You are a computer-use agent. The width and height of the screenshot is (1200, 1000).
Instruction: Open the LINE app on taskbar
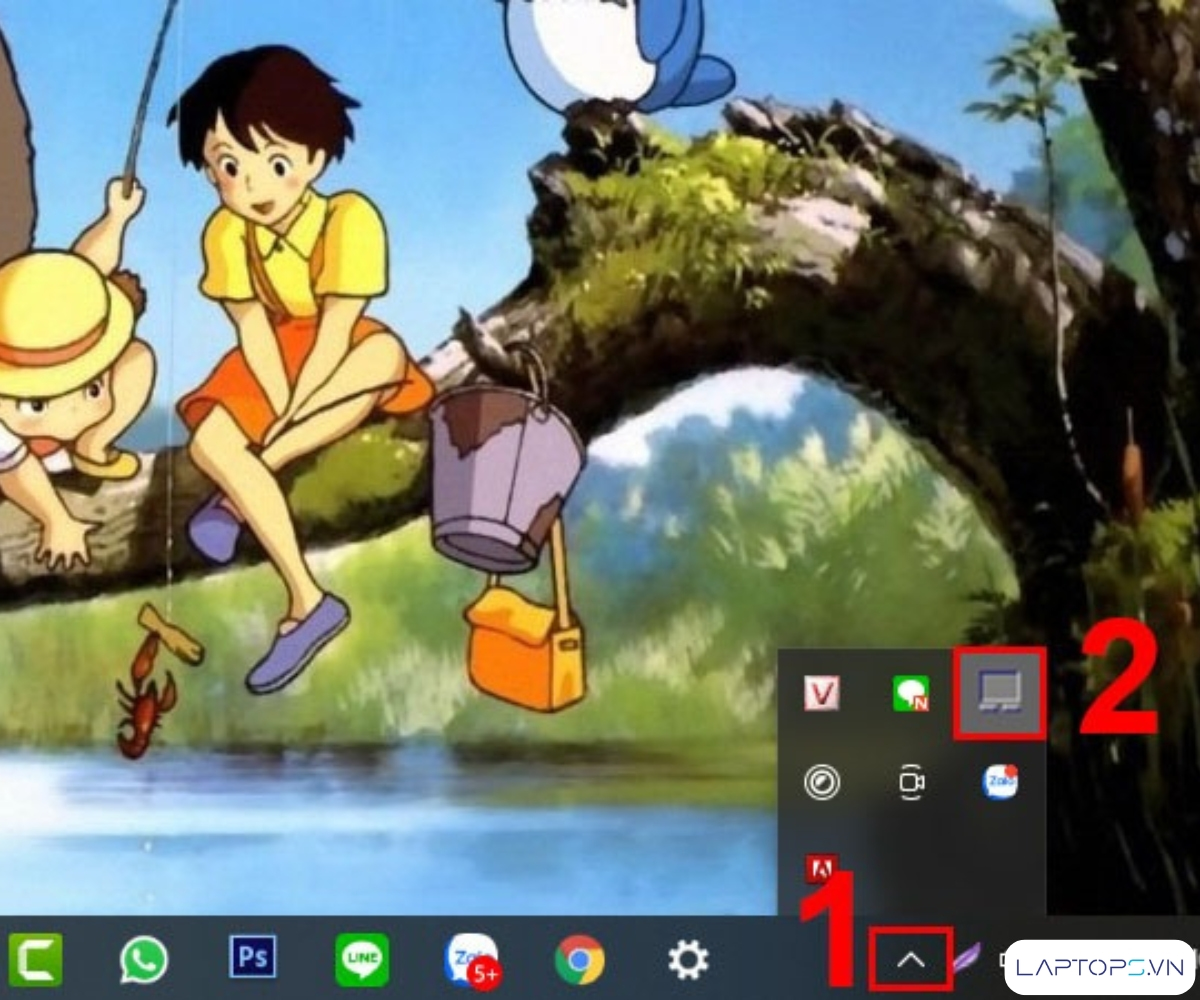pos(361,960)
